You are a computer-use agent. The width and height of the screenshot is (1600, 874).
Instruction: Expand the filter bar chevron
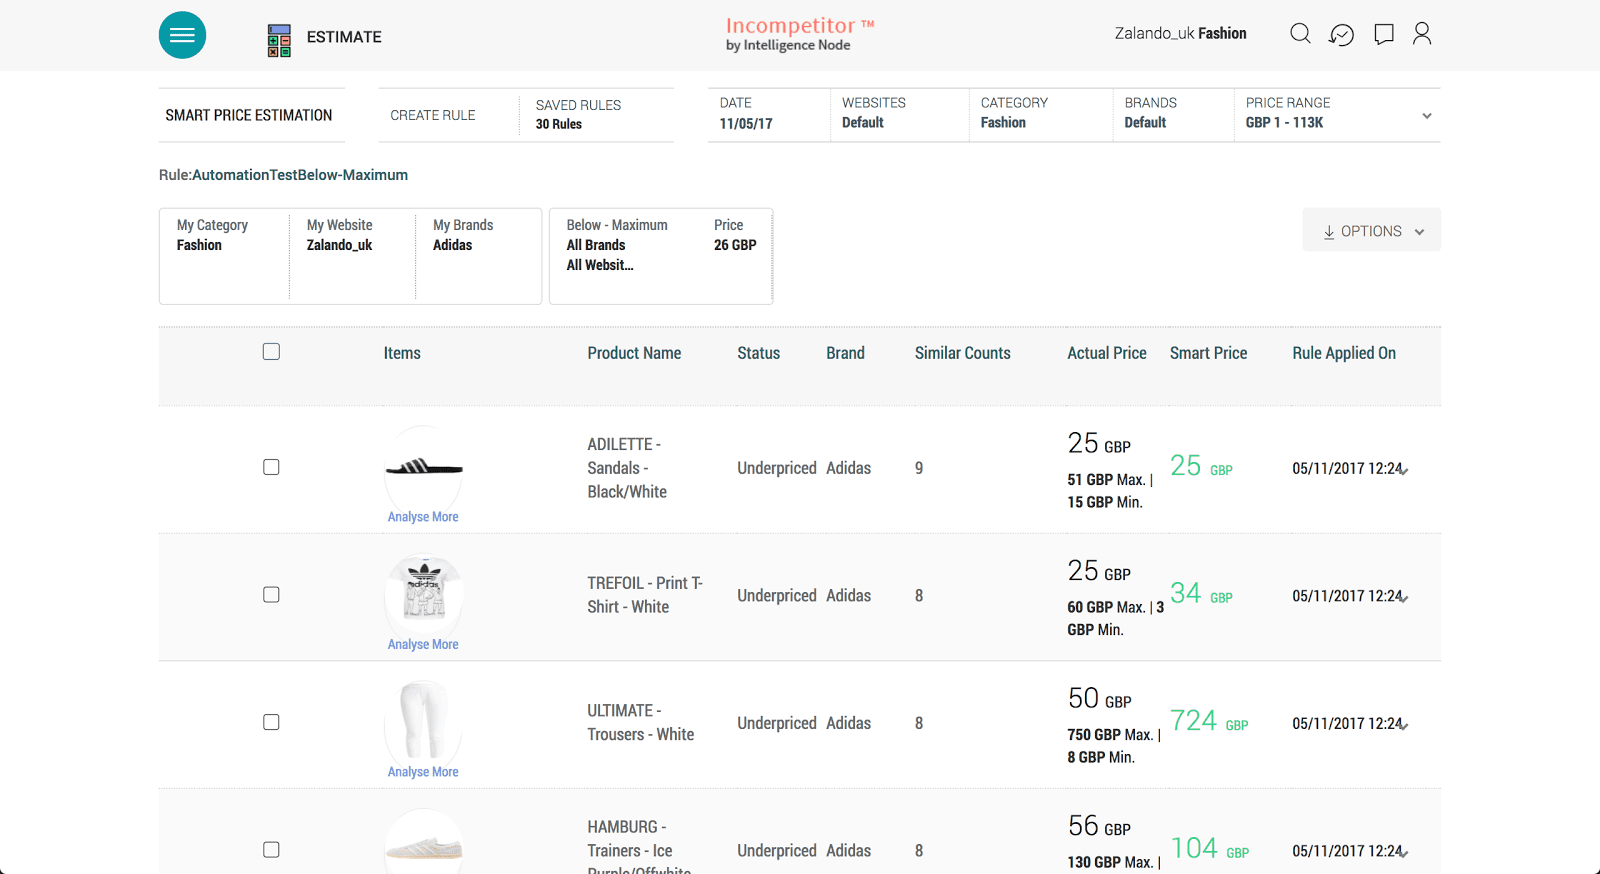pyautogui.click(x=1427, y=116)
